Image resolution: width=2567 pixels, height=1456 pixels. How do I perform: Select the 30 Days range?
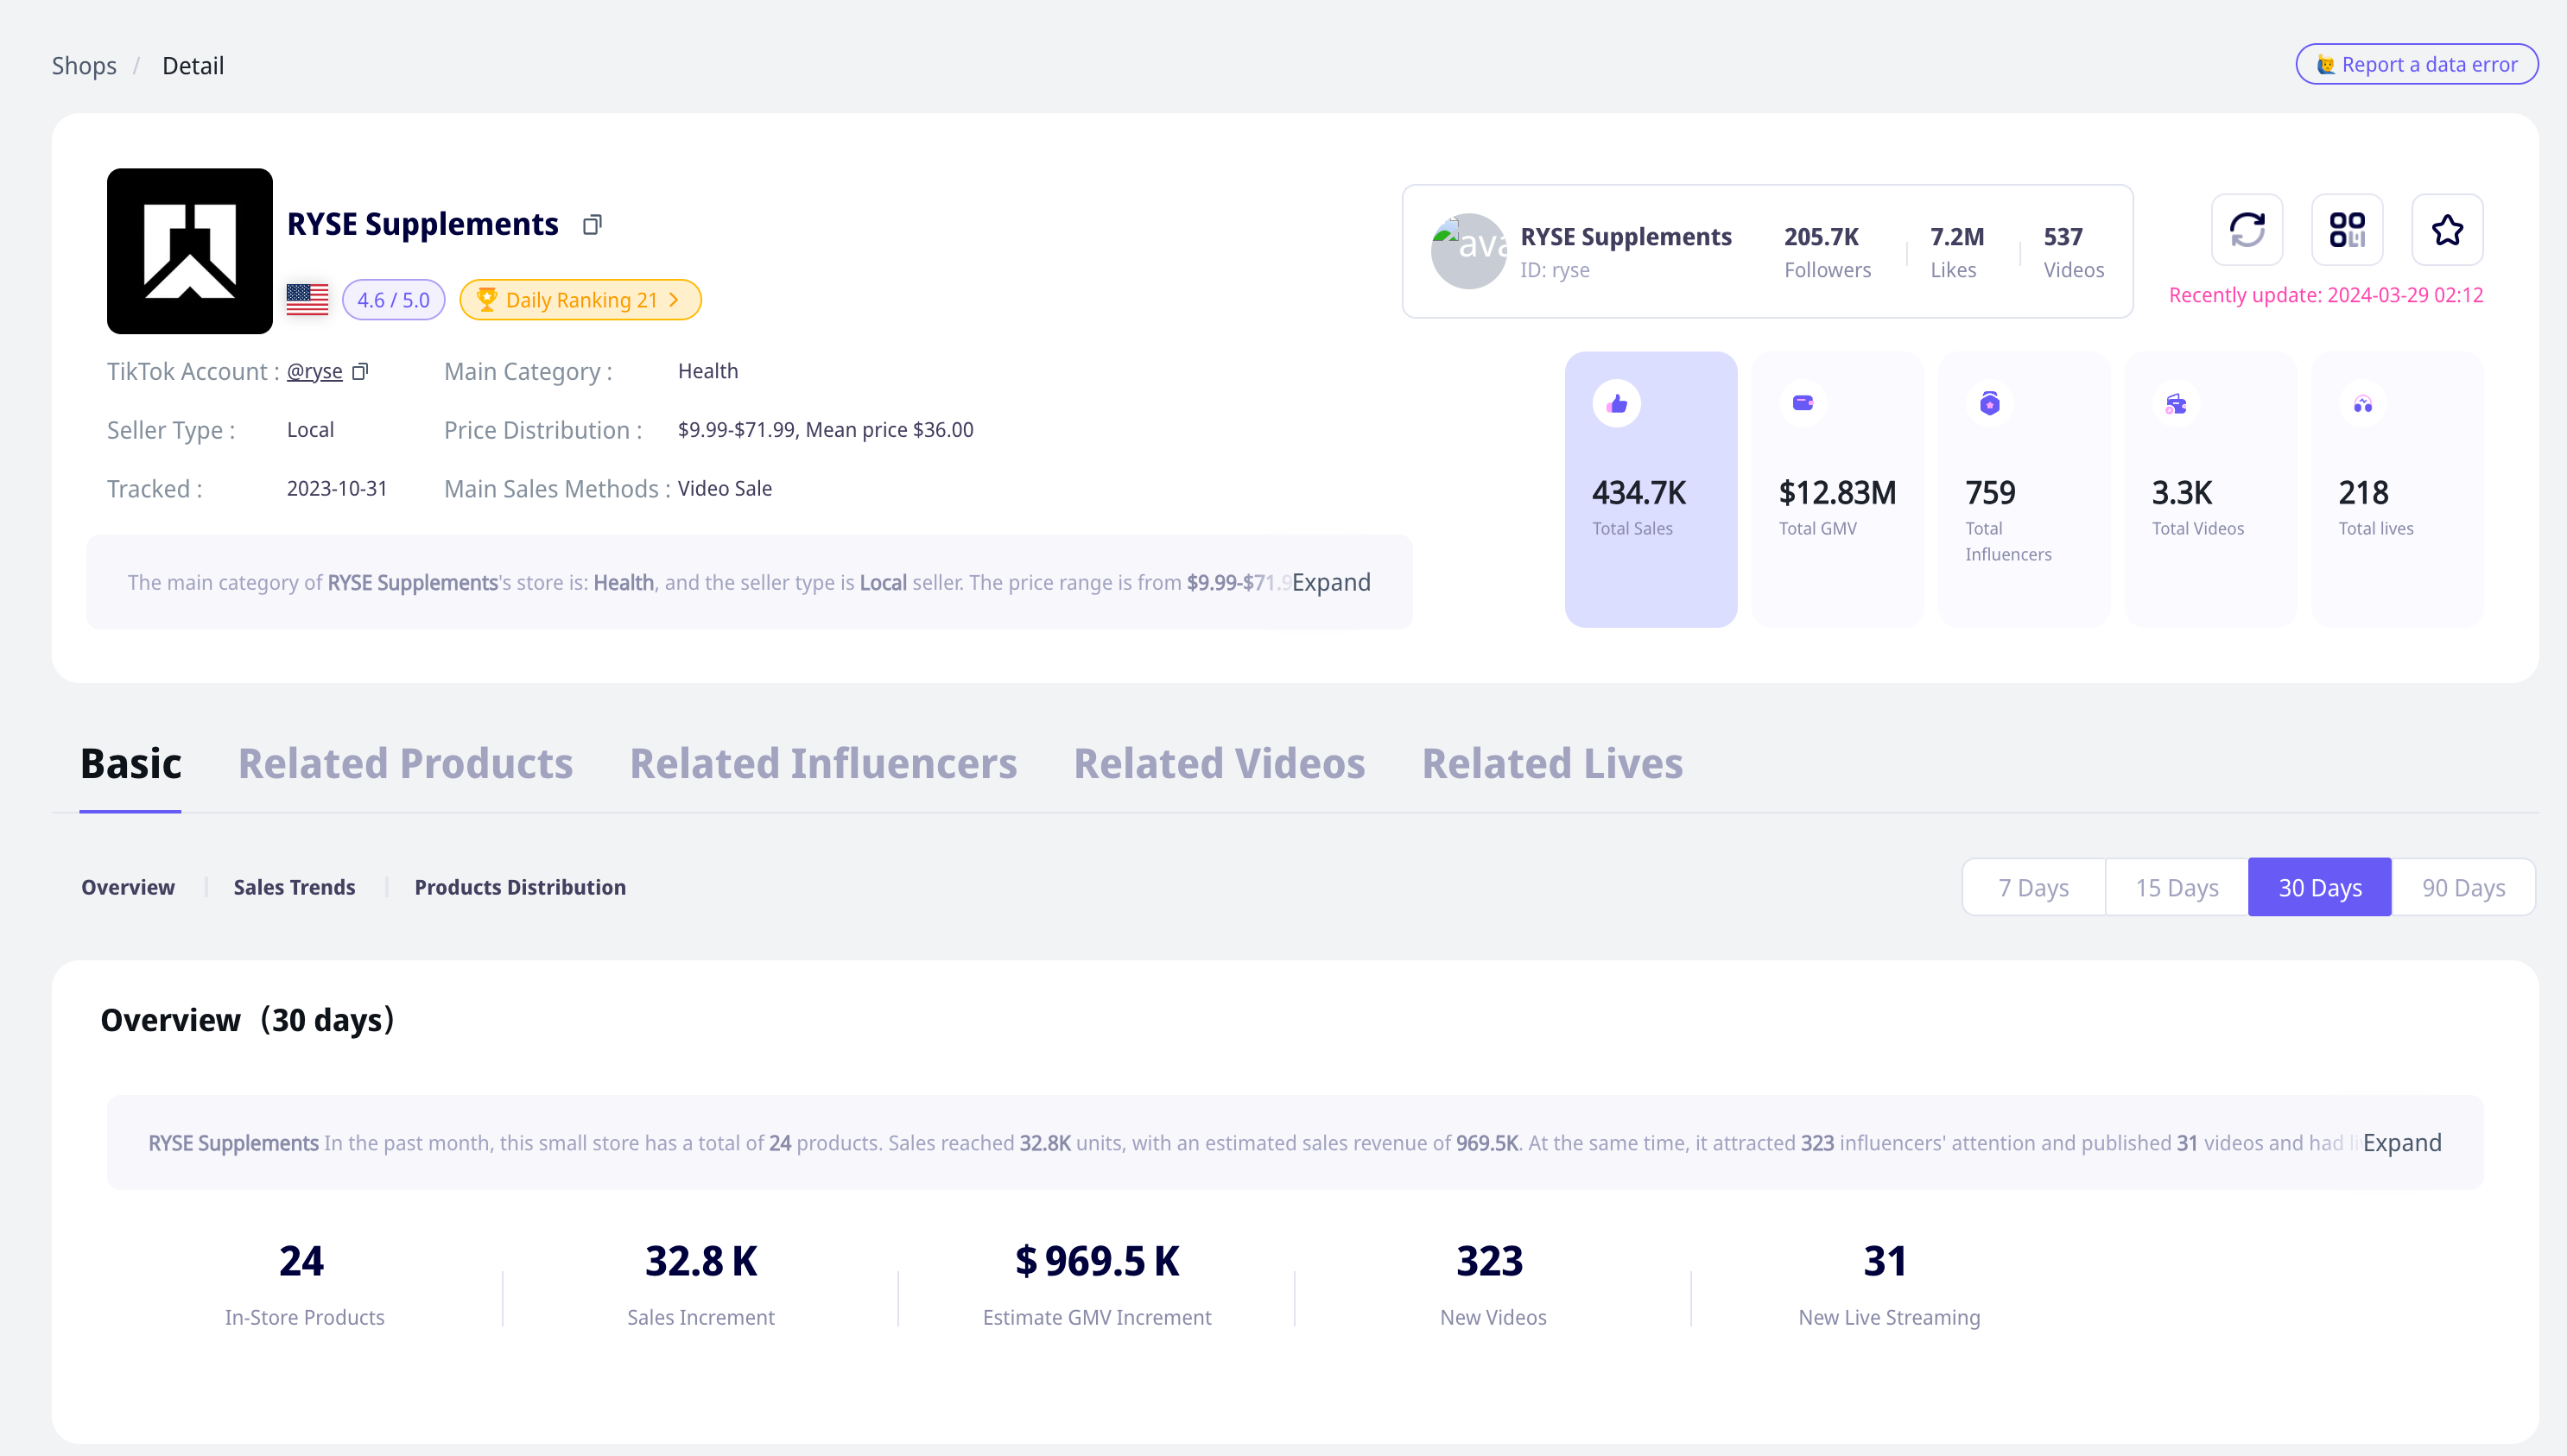[2320, 887]
